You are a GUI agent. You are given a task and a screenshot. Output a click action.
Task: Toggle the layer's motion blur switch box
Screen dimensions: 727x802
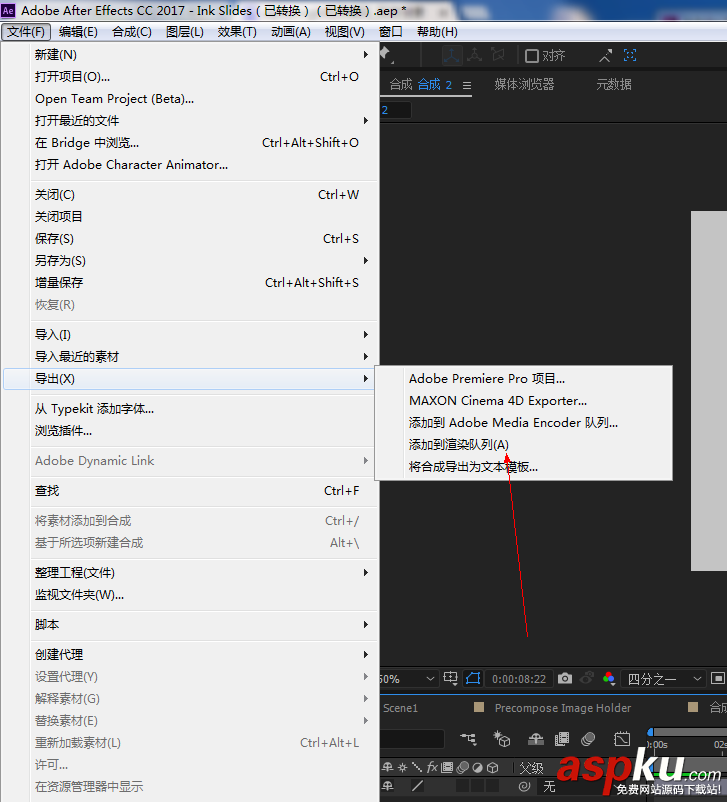pos(462,786)
